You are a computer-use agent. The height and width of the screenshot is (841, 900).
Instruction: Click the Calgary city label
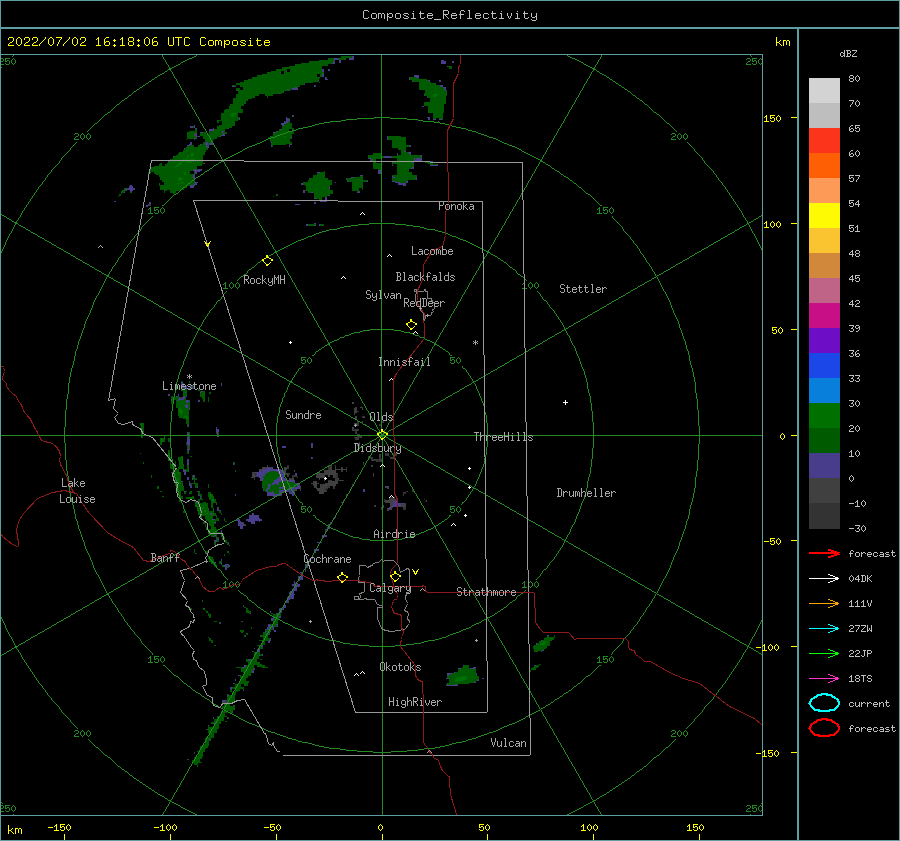pos(390,588)
